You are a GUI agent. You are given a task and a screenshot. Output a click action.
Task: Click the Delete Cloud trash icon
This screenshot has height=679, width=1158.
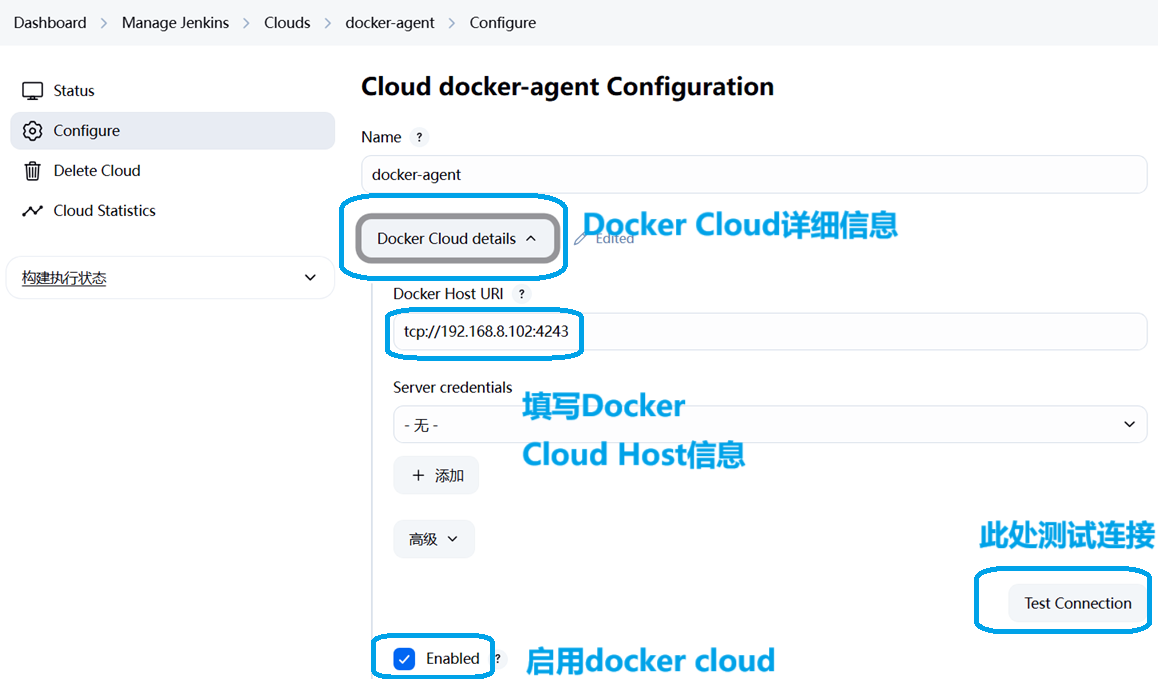click(32, 171)
